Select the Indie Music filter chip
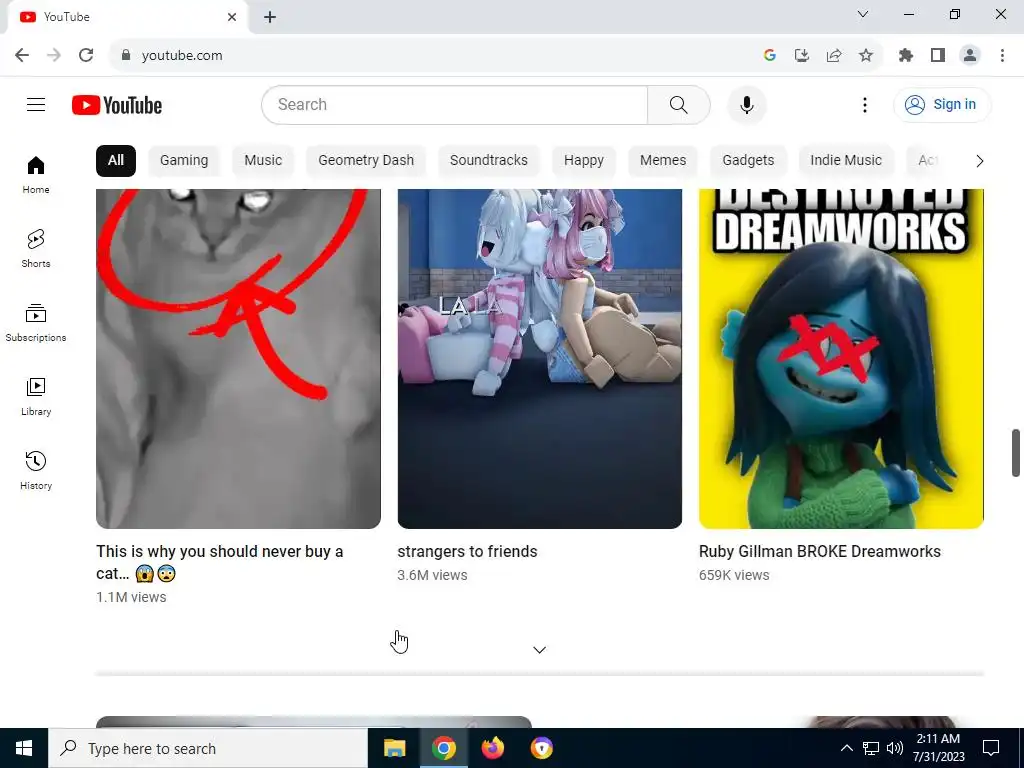 [x=846, y=161]
